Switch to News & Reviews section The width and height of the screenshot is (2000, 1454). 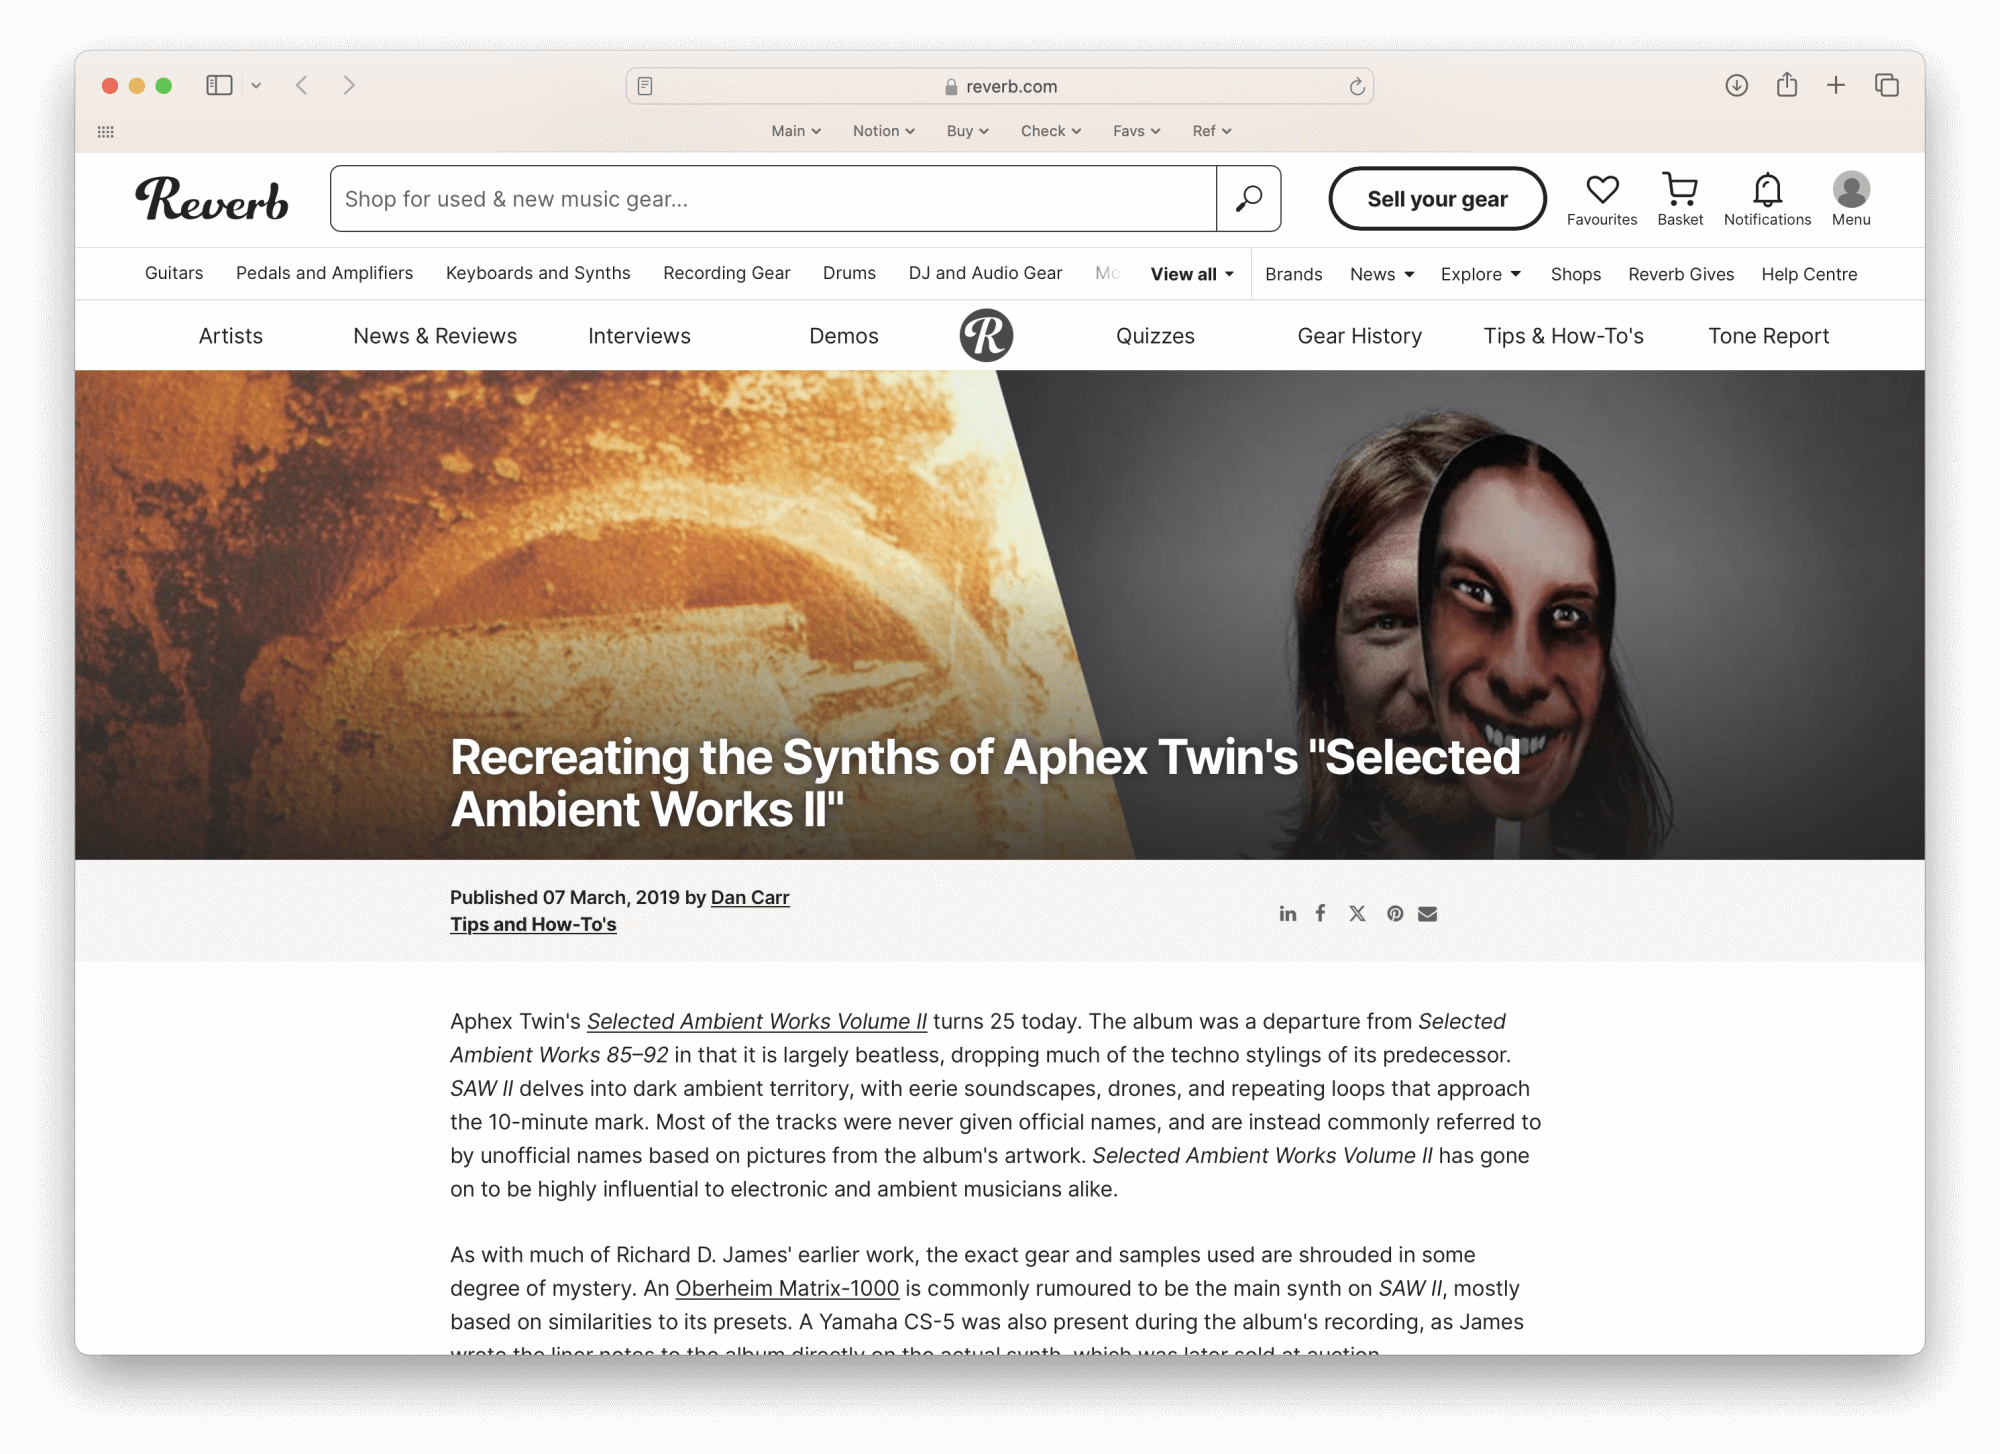435,336
